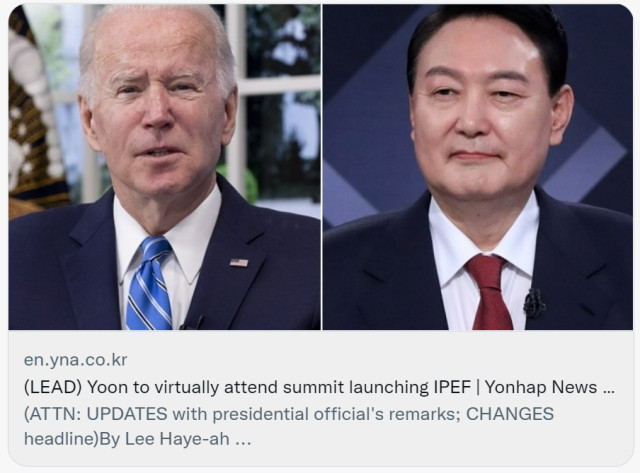
Task: Click the en.yna.co.kr domain link
Action: (x=76, y=360)
